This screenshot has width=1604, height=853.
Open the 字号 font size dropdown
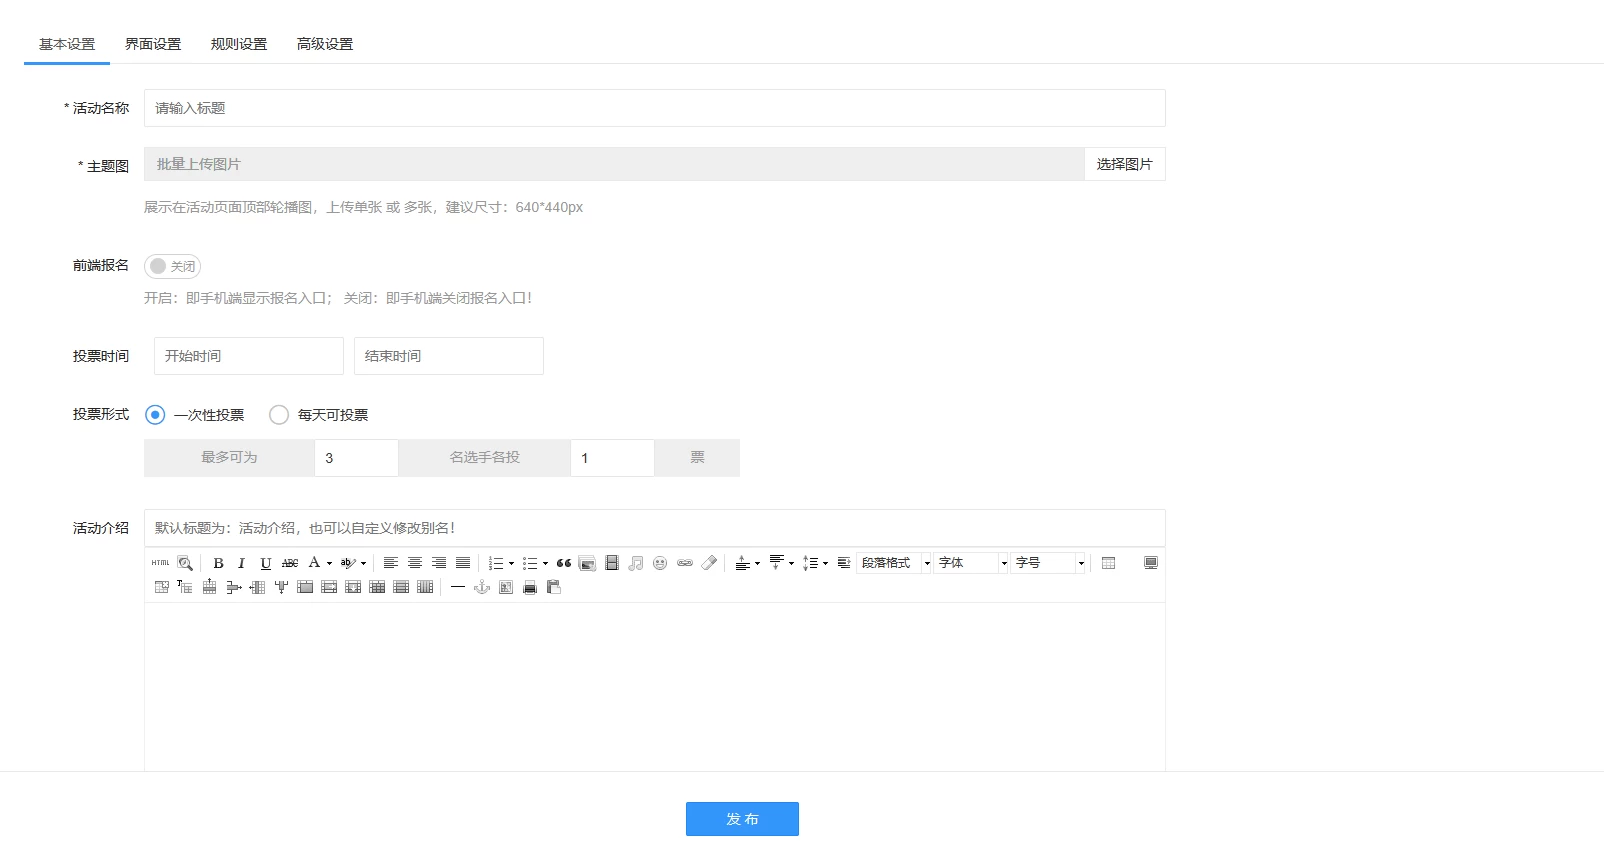pos(1049,563)
